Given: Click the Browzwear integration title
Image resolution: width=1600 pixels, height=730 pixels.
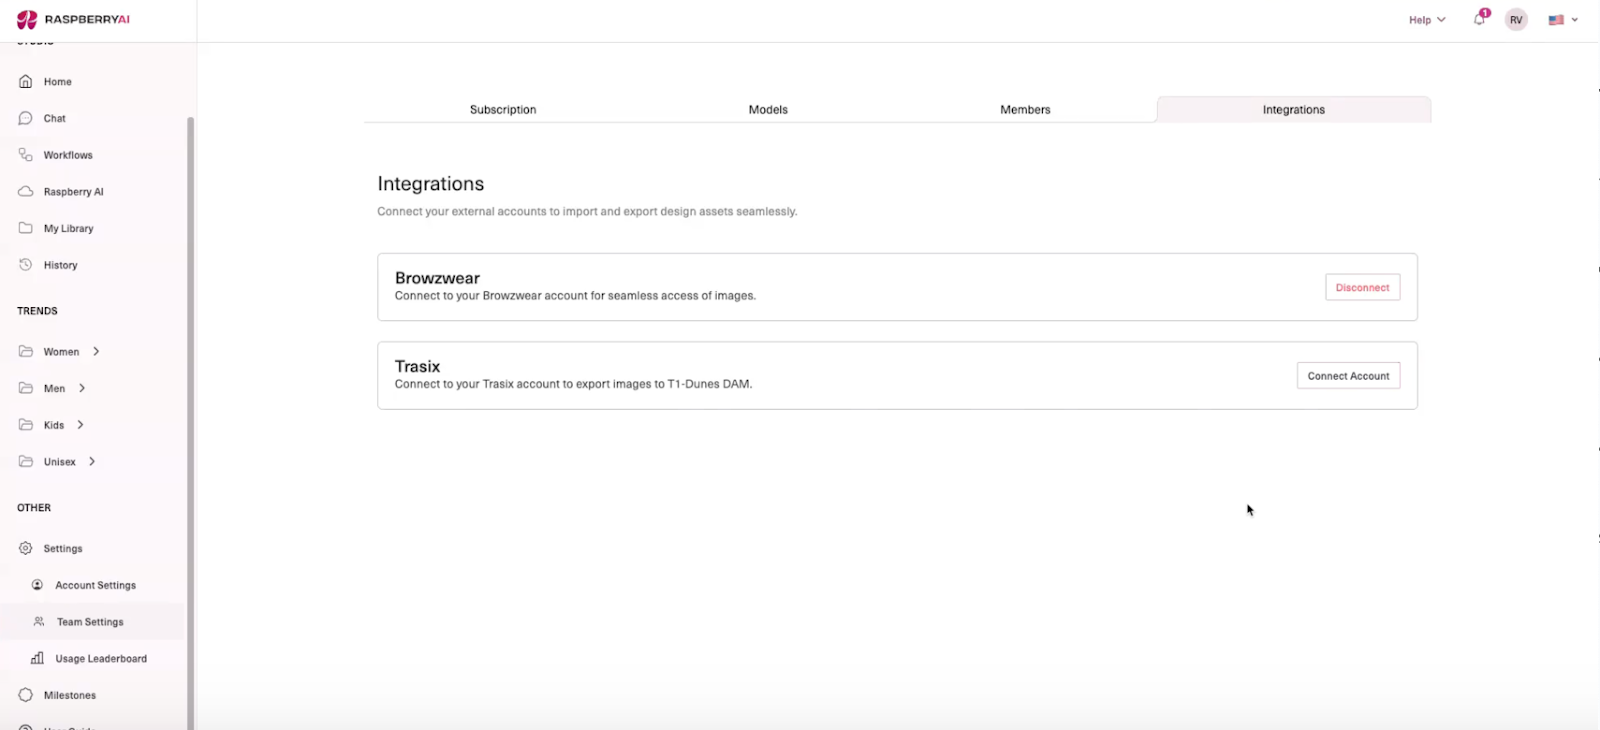Looking at the screenshot, I should (437, 278).
